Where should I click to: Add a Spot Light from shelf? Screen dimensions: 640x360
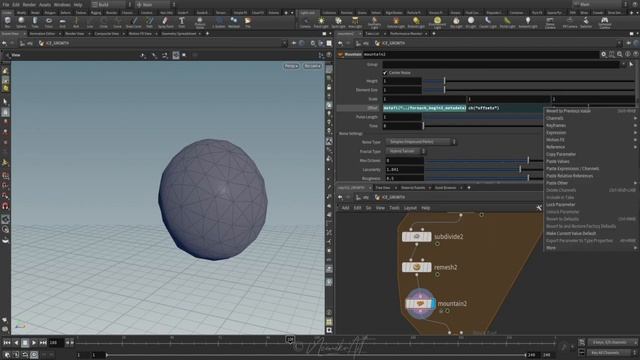(x=338, y=22)
